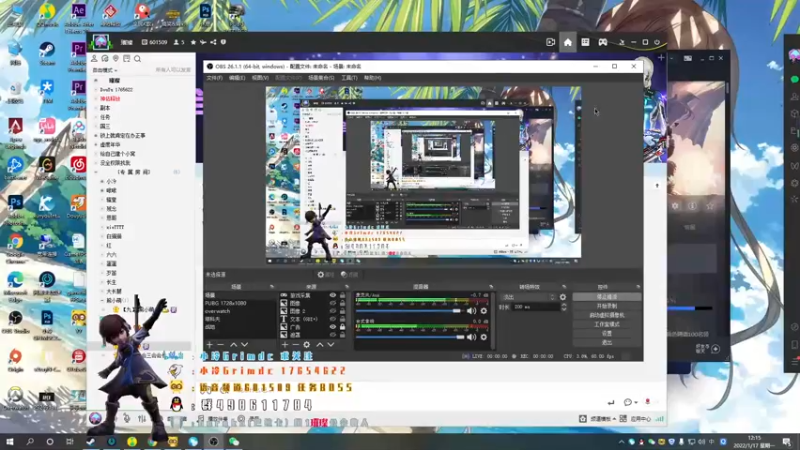
Task: Toggle visibility of 广告 source
Action: (333, 327)
